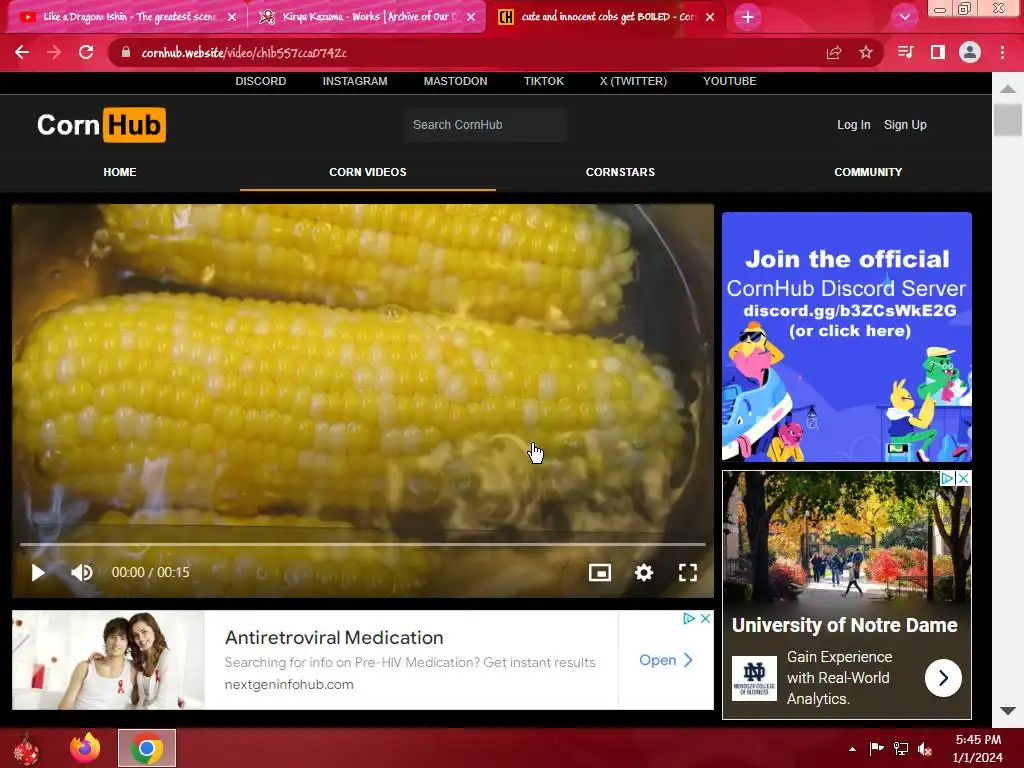The height and width of the screenshot is (768, 1024).
Task: Close the Like a Dragon Ishin tab
Action: (x=232, y=17)
